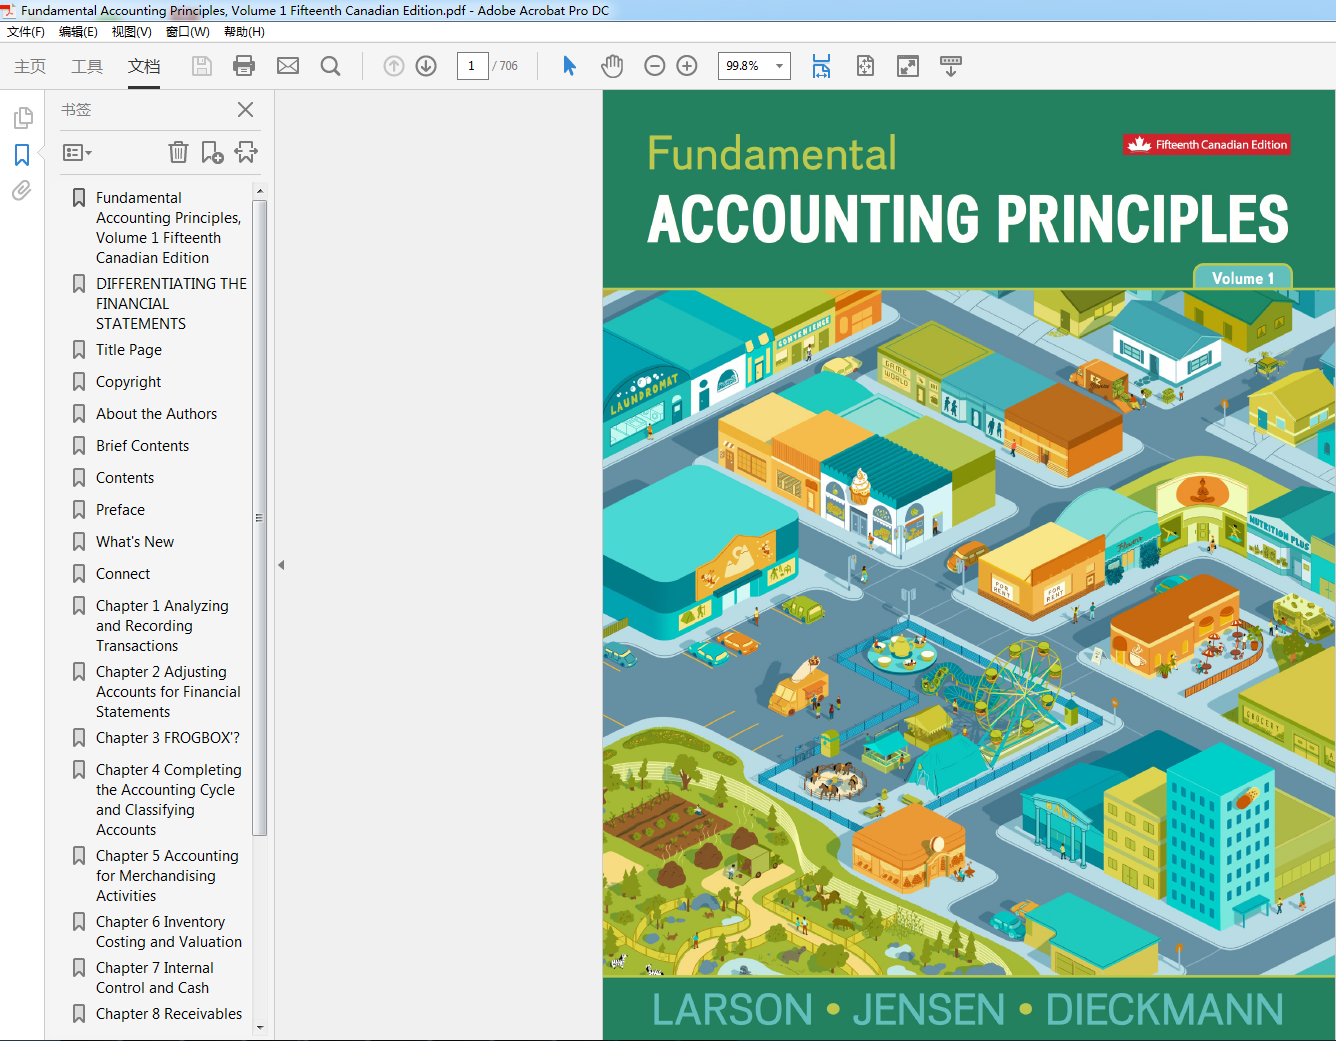This screenshot has height=1041, width=1336.
Task: Send file by email envelope icon
Action: tap(288, 66)
